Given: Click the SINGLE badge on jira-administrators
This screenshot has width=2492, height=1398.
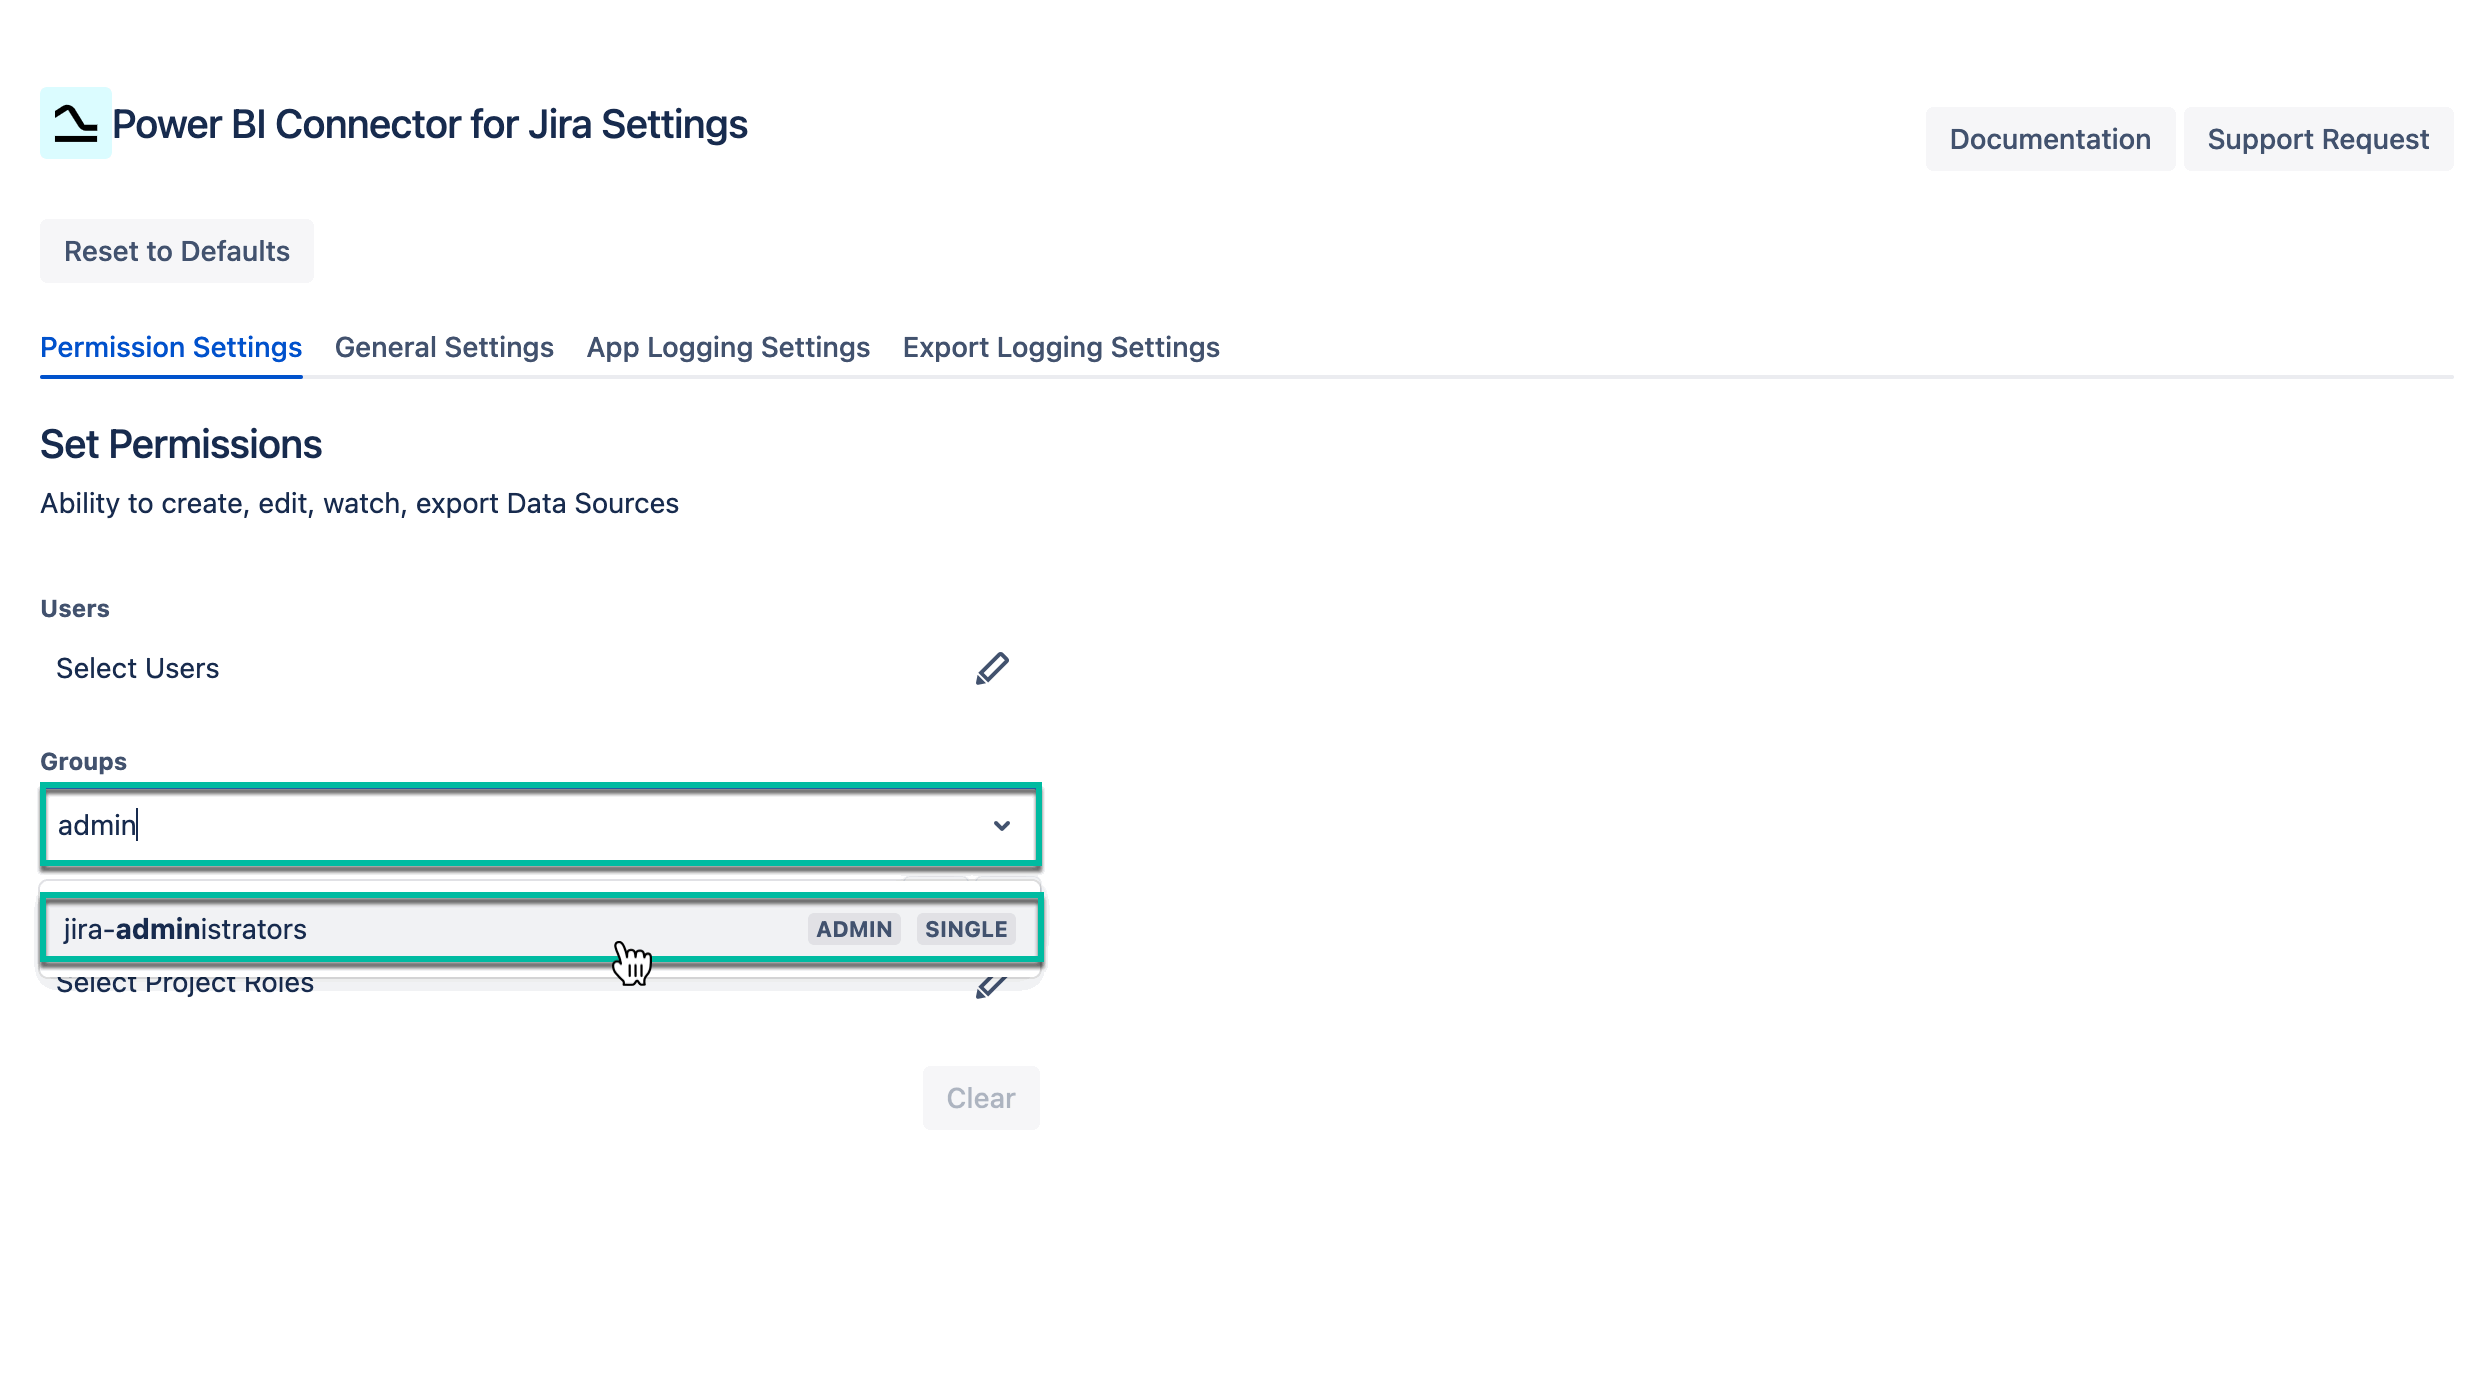Looking at the screenshot, I should coord(965,929).
